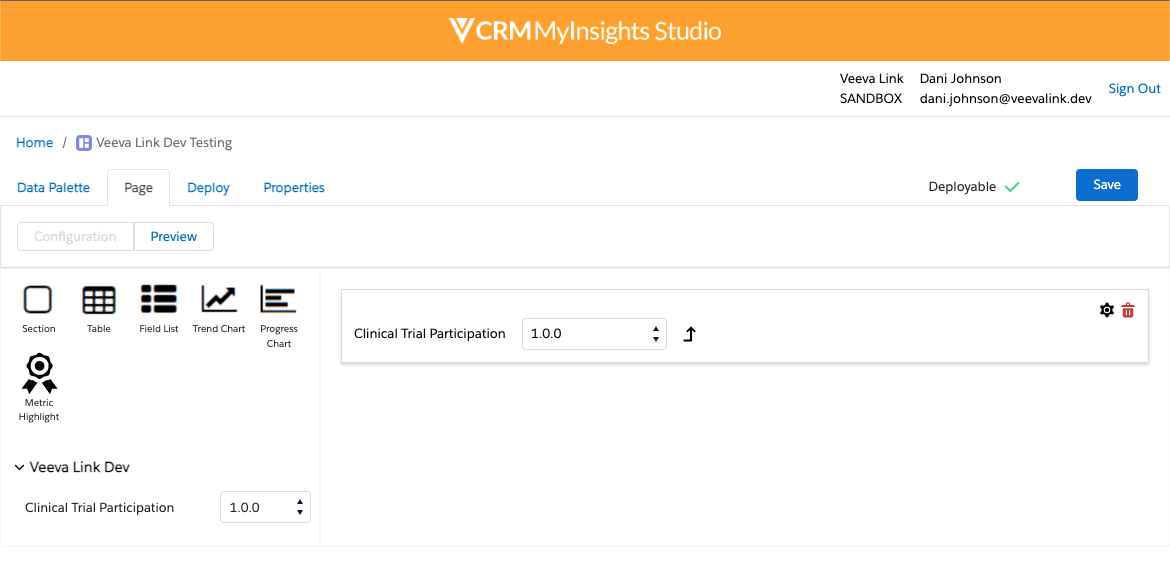
Task: Switch to Configuration mode
Action: pos(76,236)
